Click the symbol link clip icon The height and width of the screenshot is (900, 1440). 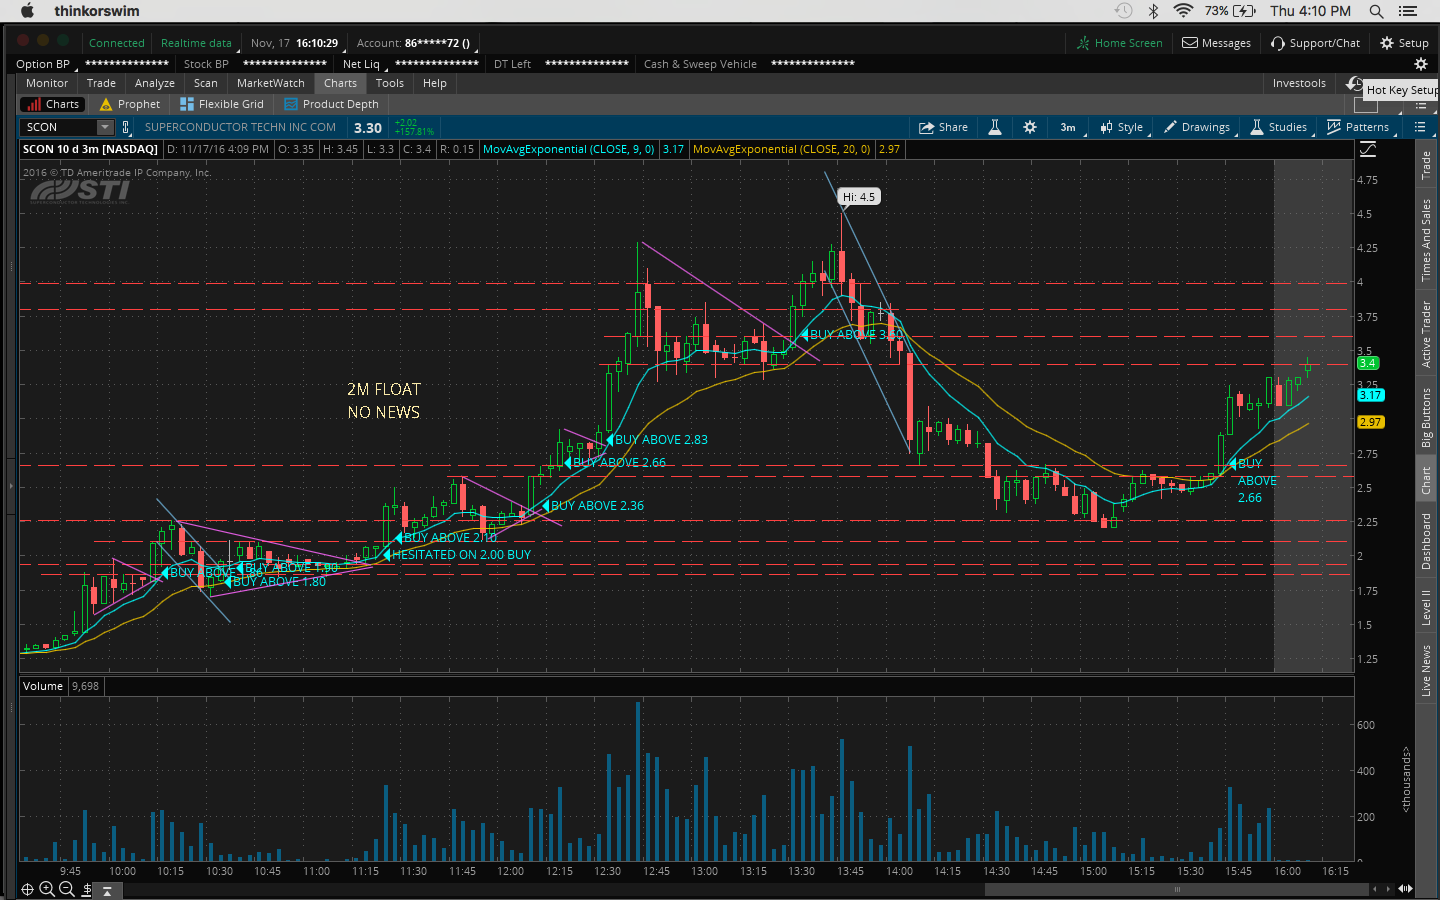point(125,127)
